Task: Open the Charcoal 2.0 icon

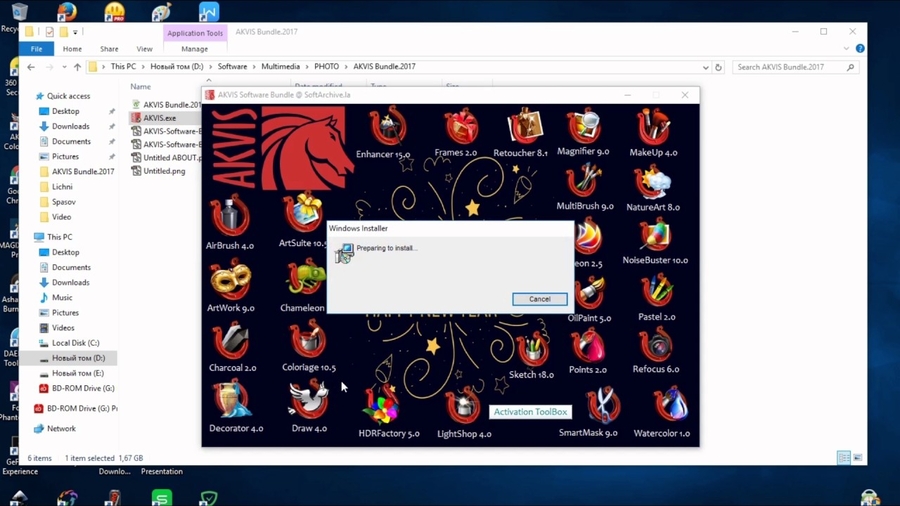Action: [x=231, y=341]
